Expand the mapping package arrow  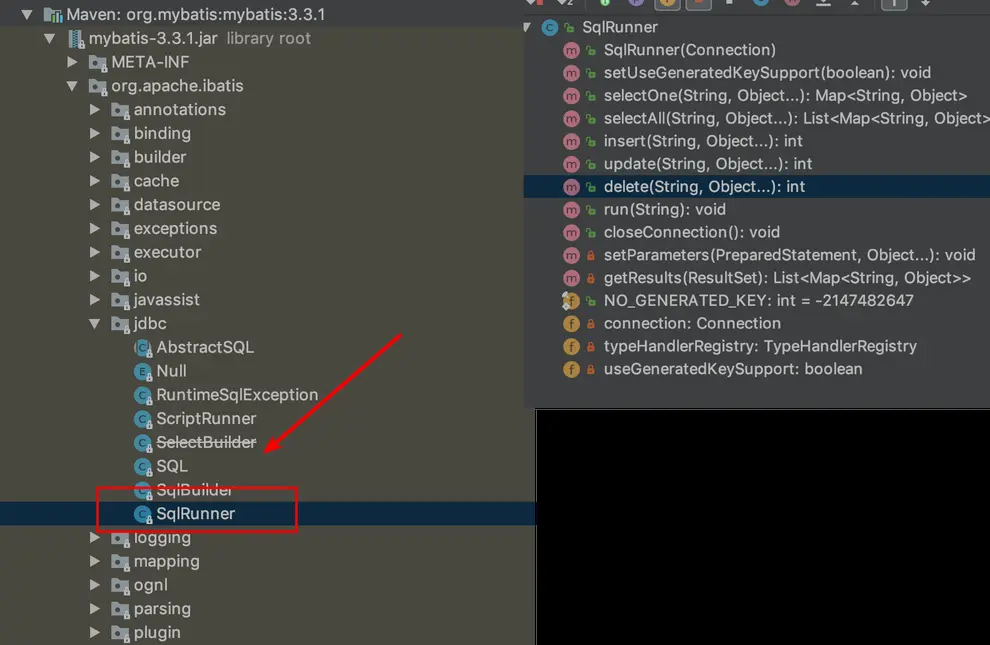(95, 561)
